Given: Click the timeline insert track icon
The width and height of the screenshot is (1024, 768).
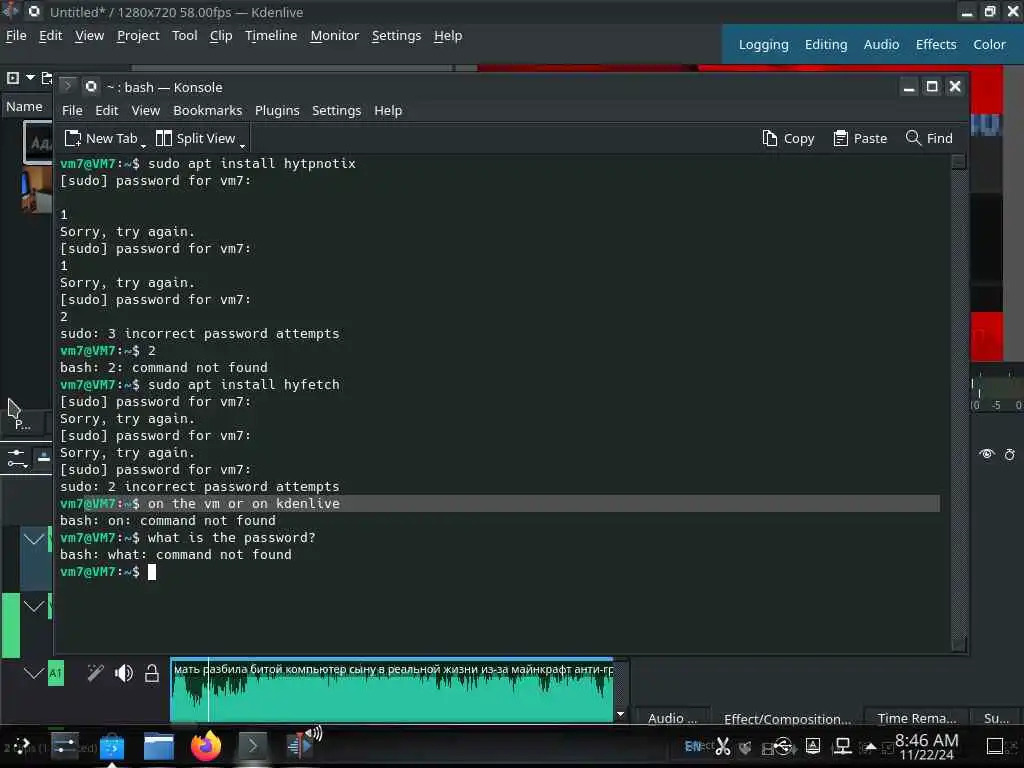Looking at the screenshot, I should (x=44, y=458).
